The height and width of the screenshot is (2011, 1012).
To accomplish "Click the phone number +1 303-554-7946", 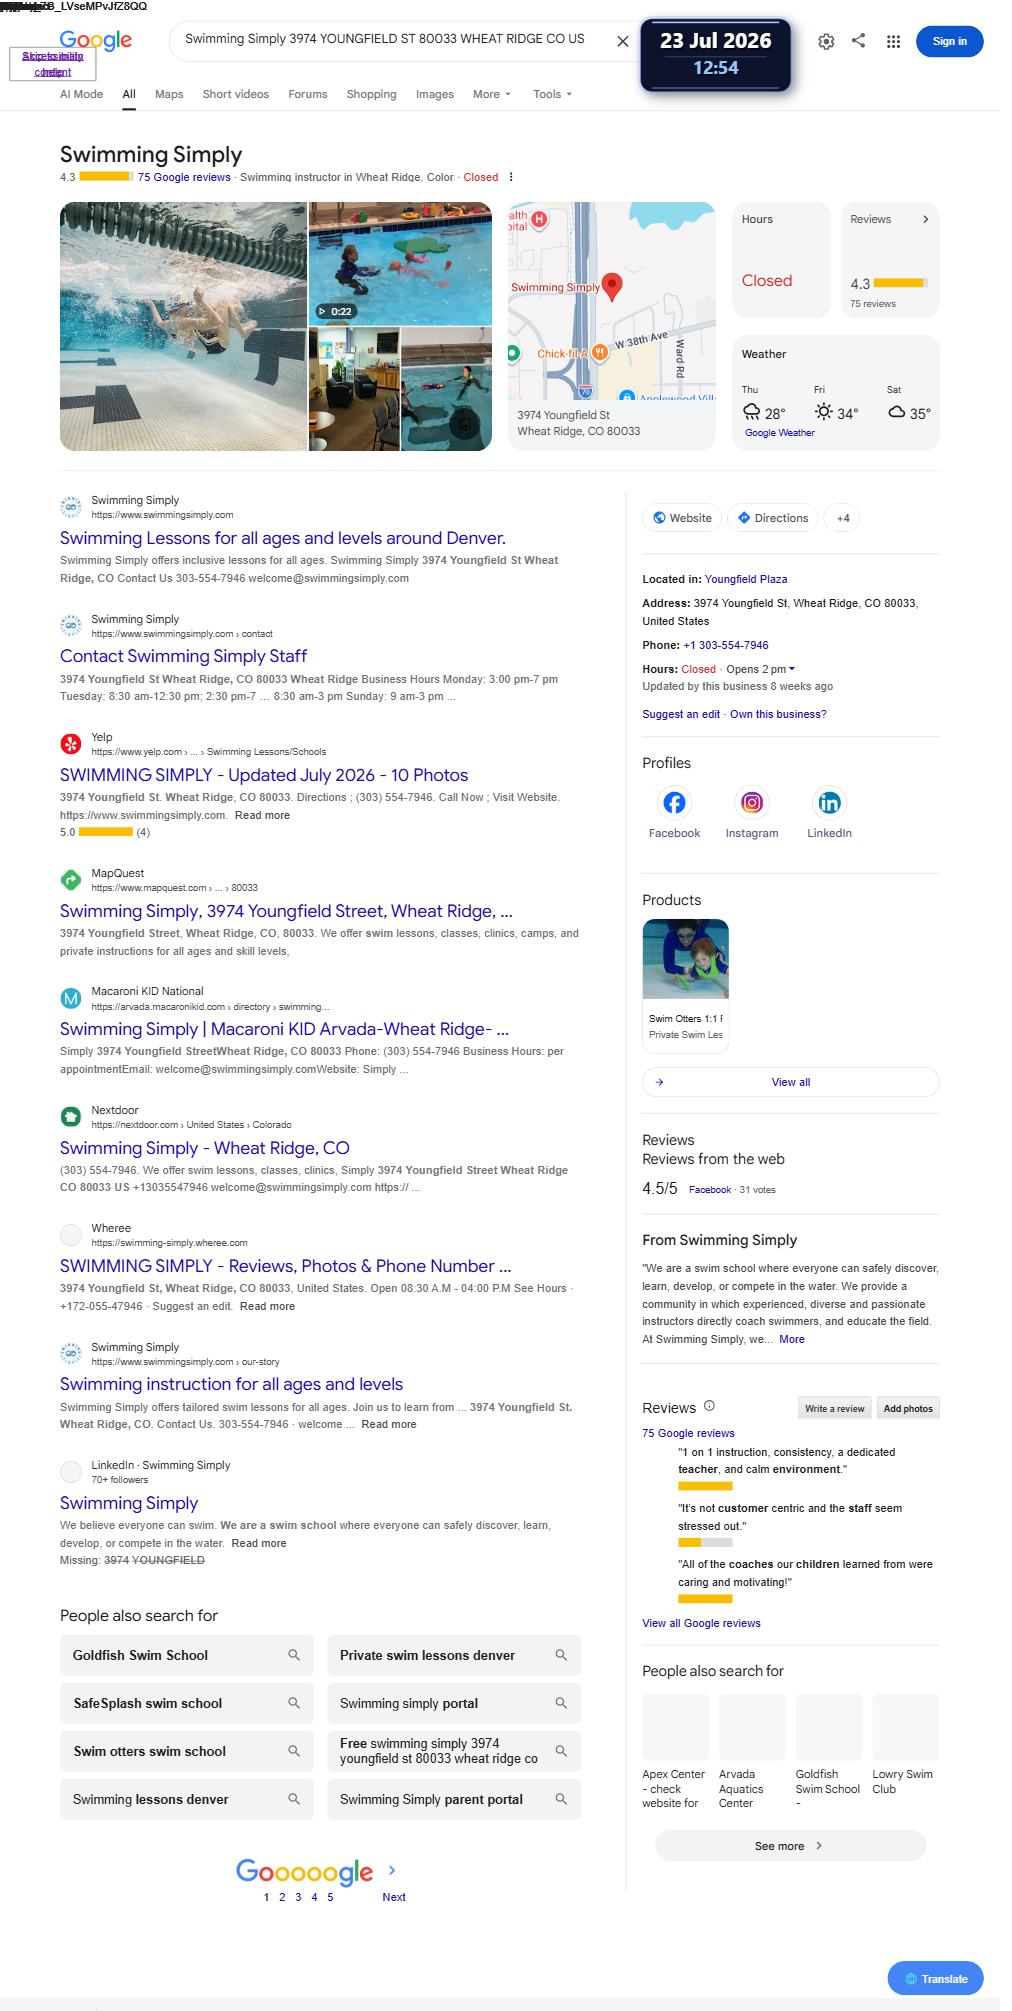I will pyautogui.click(x=726, y=645).
